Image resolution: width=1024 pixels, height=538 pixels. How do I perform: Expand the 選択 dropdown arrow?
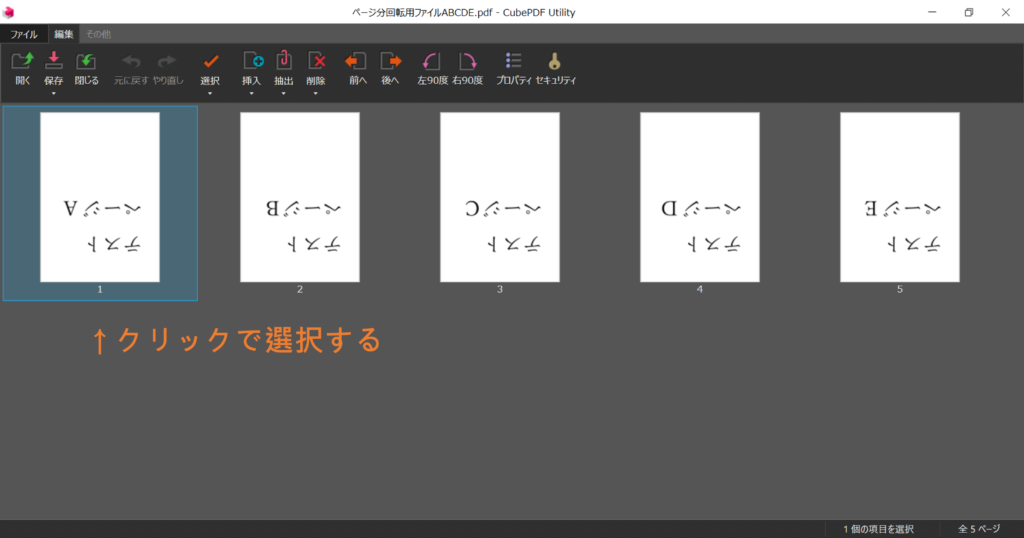pyautogui.click(x=210, y=94)
